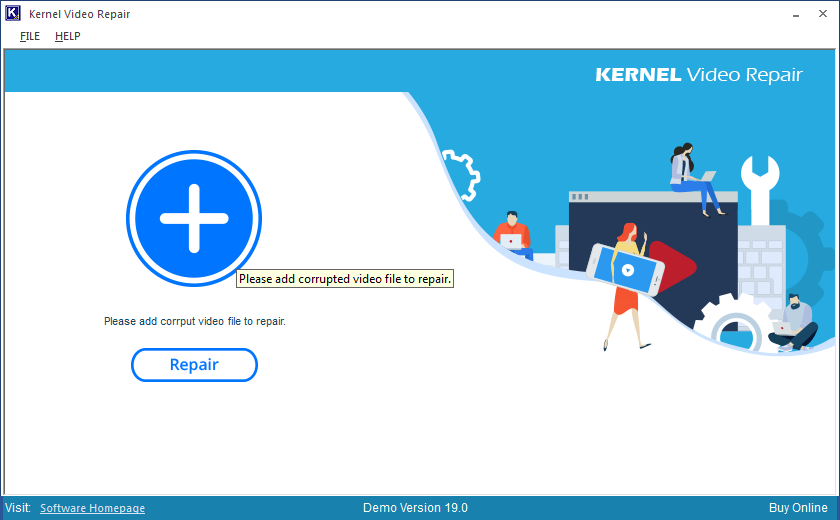Click the Demo Version 19.0 label
This screenshot has height=520, width=840.
pyautogui.click(x=415, y=508)
